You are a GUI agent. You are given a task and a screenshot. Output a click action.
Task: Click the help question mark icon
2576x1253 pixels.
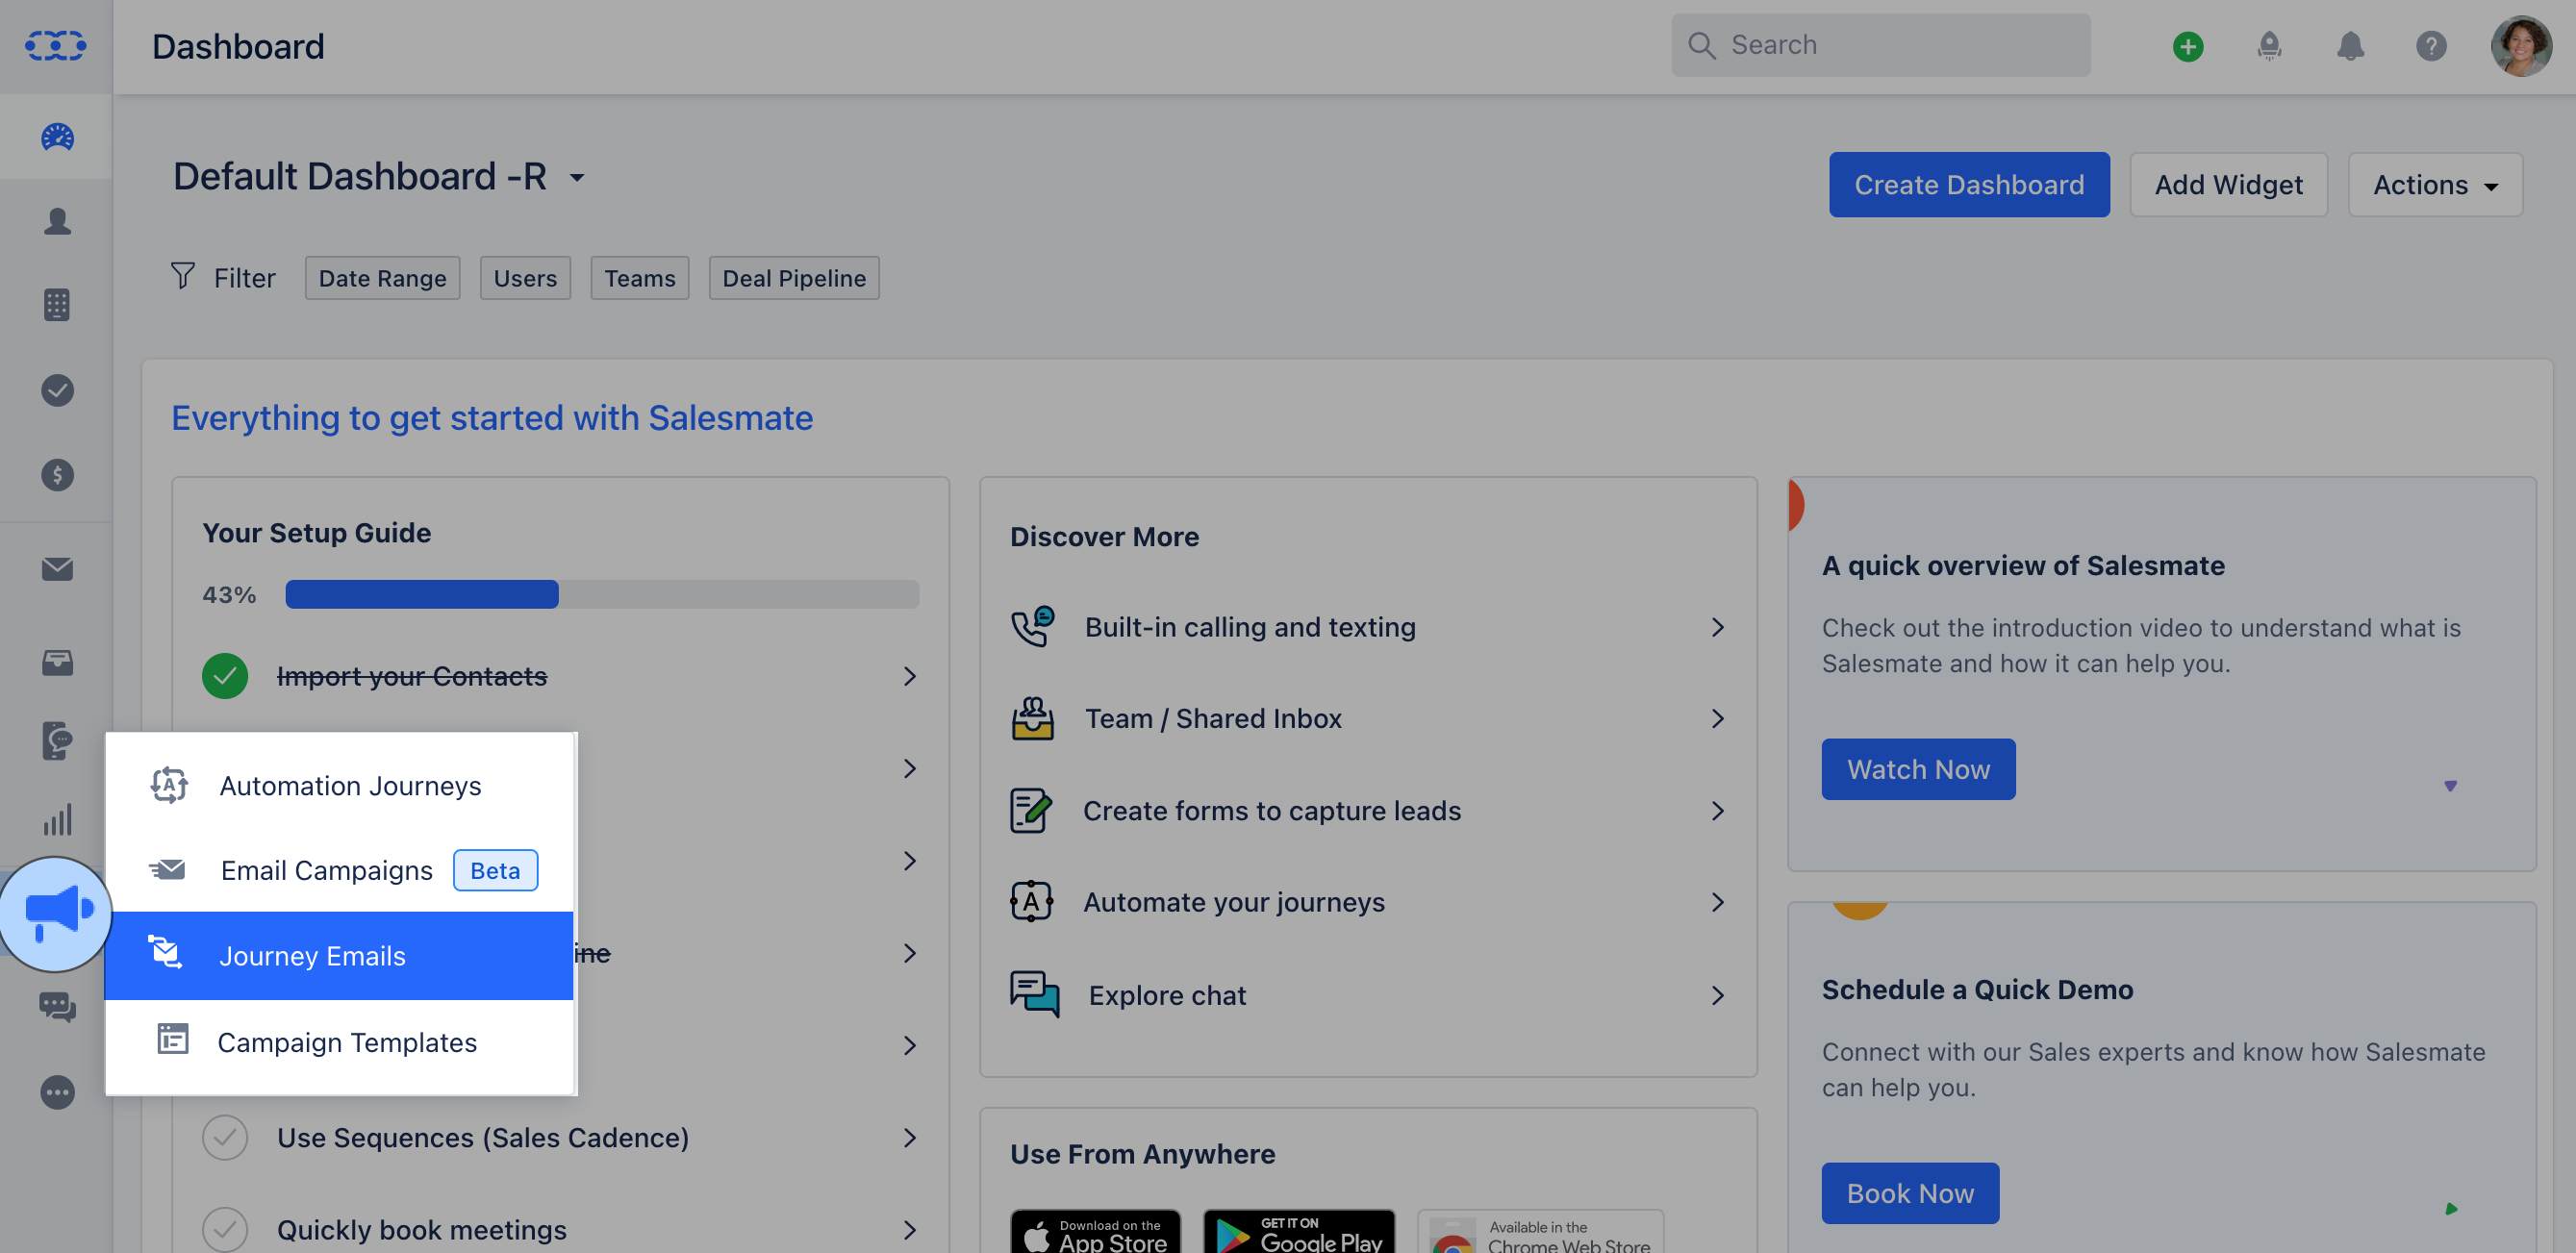2430,46
